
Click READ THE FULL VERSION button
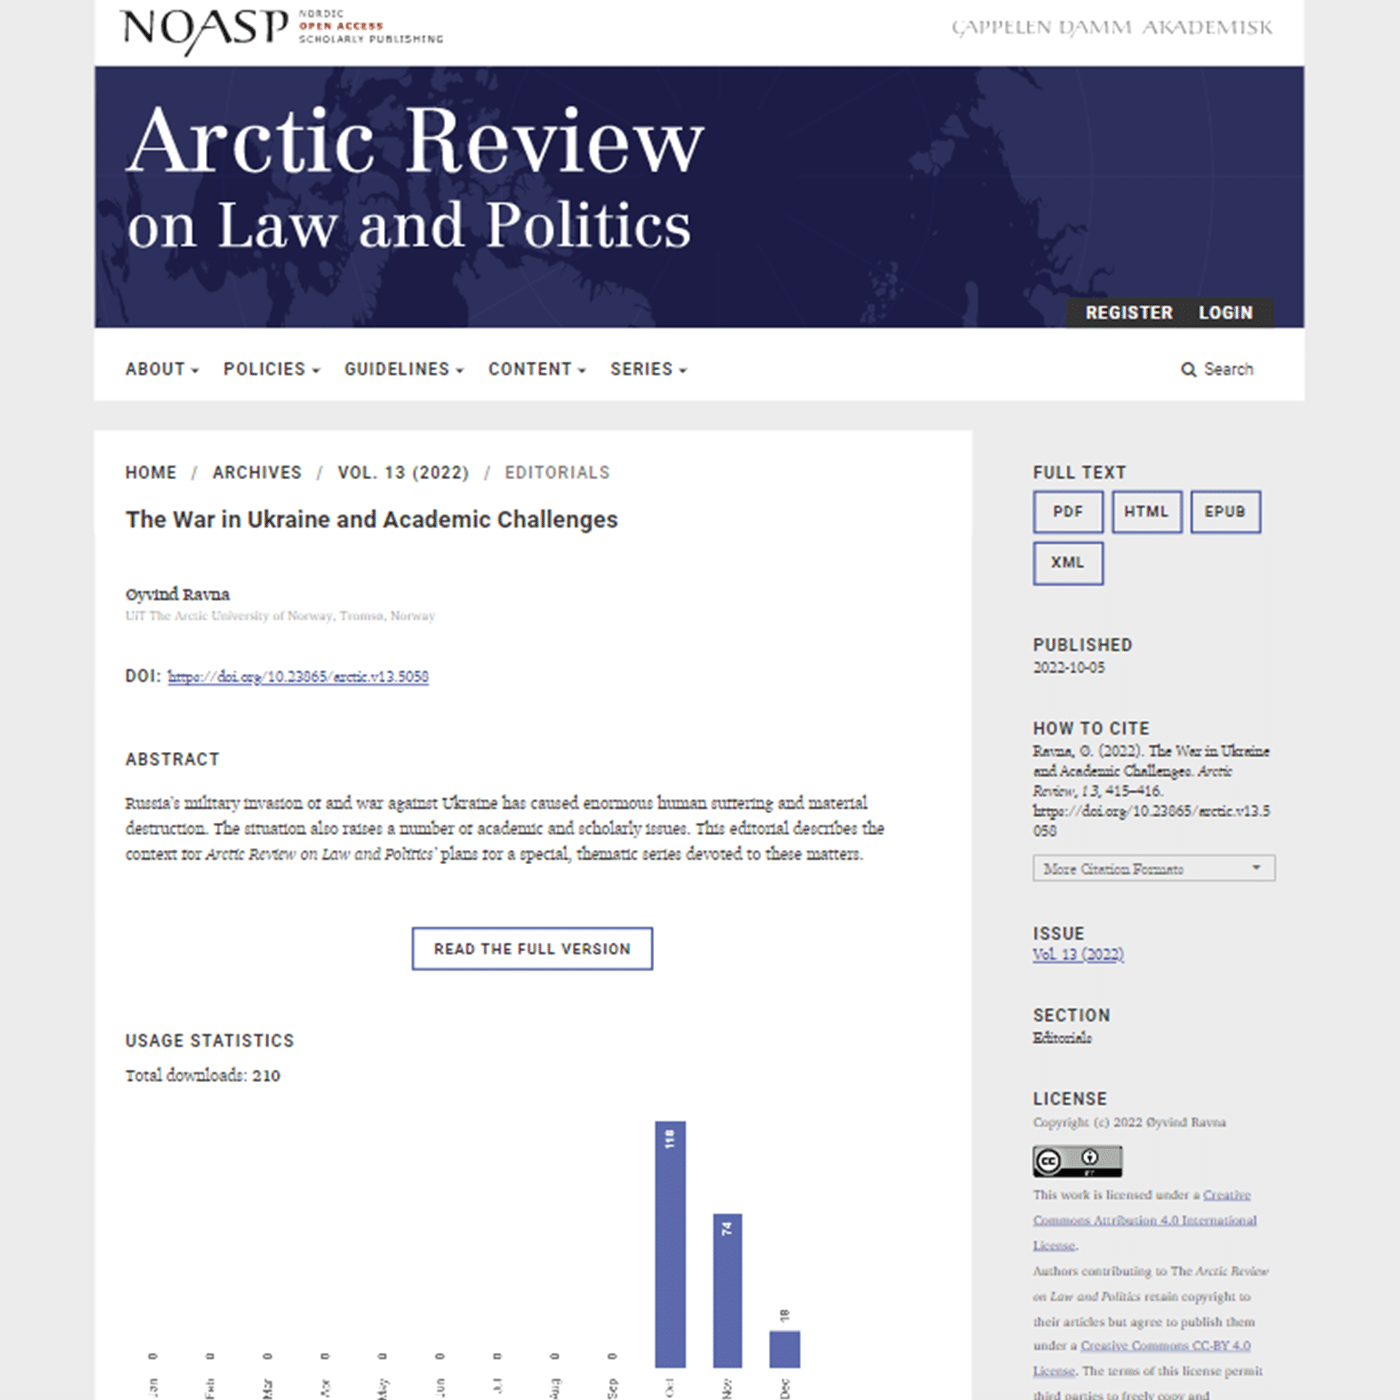tap(531, 948)
